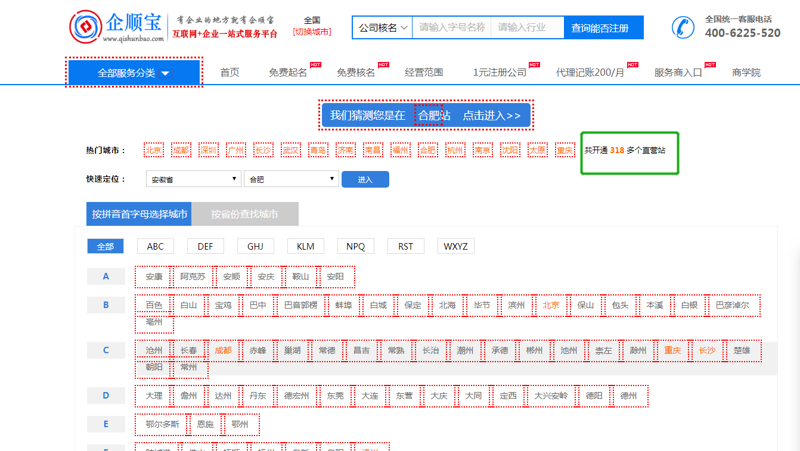Open the 合肥 city dropdown
800x451 pixels.
point(290,179)
